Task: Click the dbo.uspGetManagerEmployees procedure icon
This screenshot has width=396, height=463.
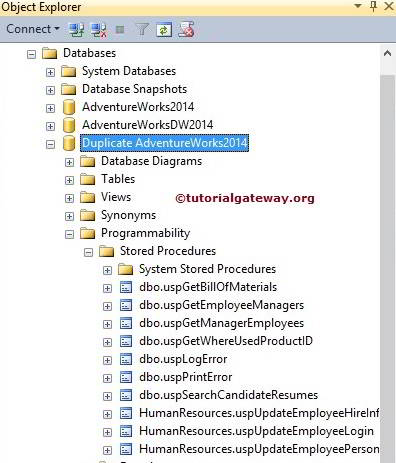Action: coord(126,323)
